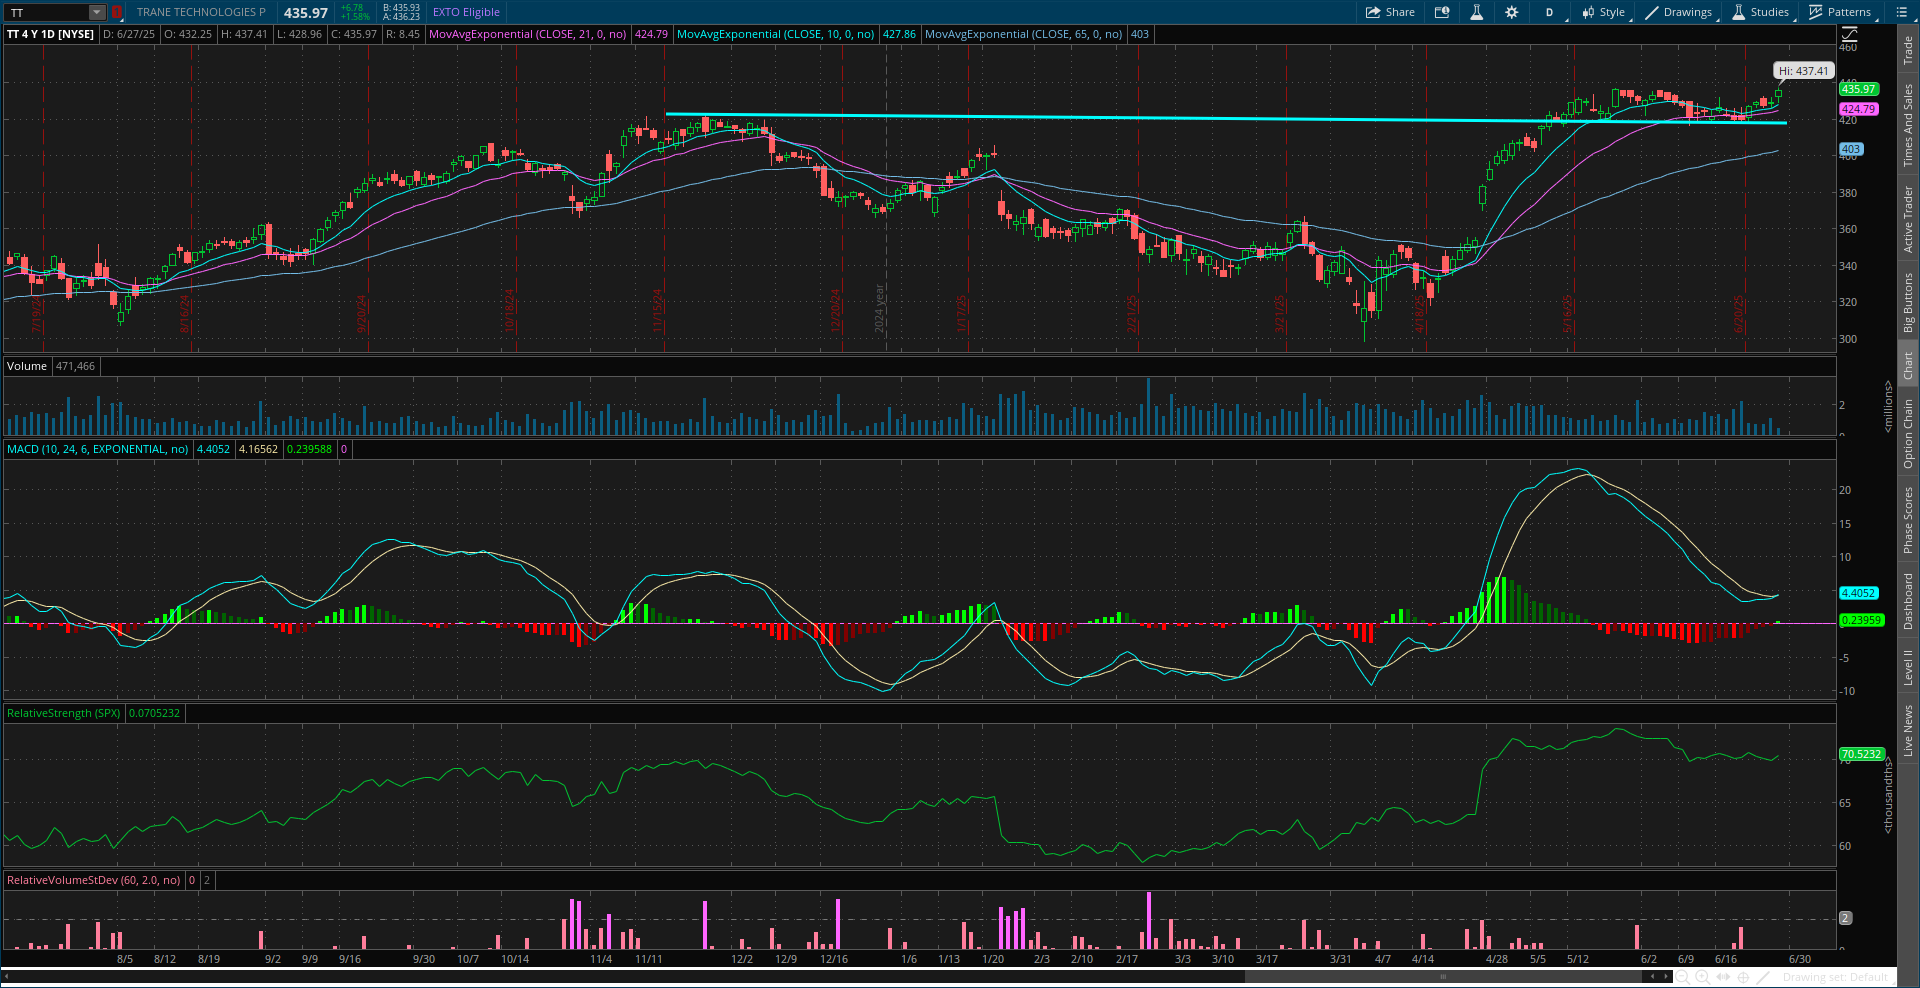1920x988 pixels.
Task: Open the Dashboard side tab
Action: [1908, 601]
